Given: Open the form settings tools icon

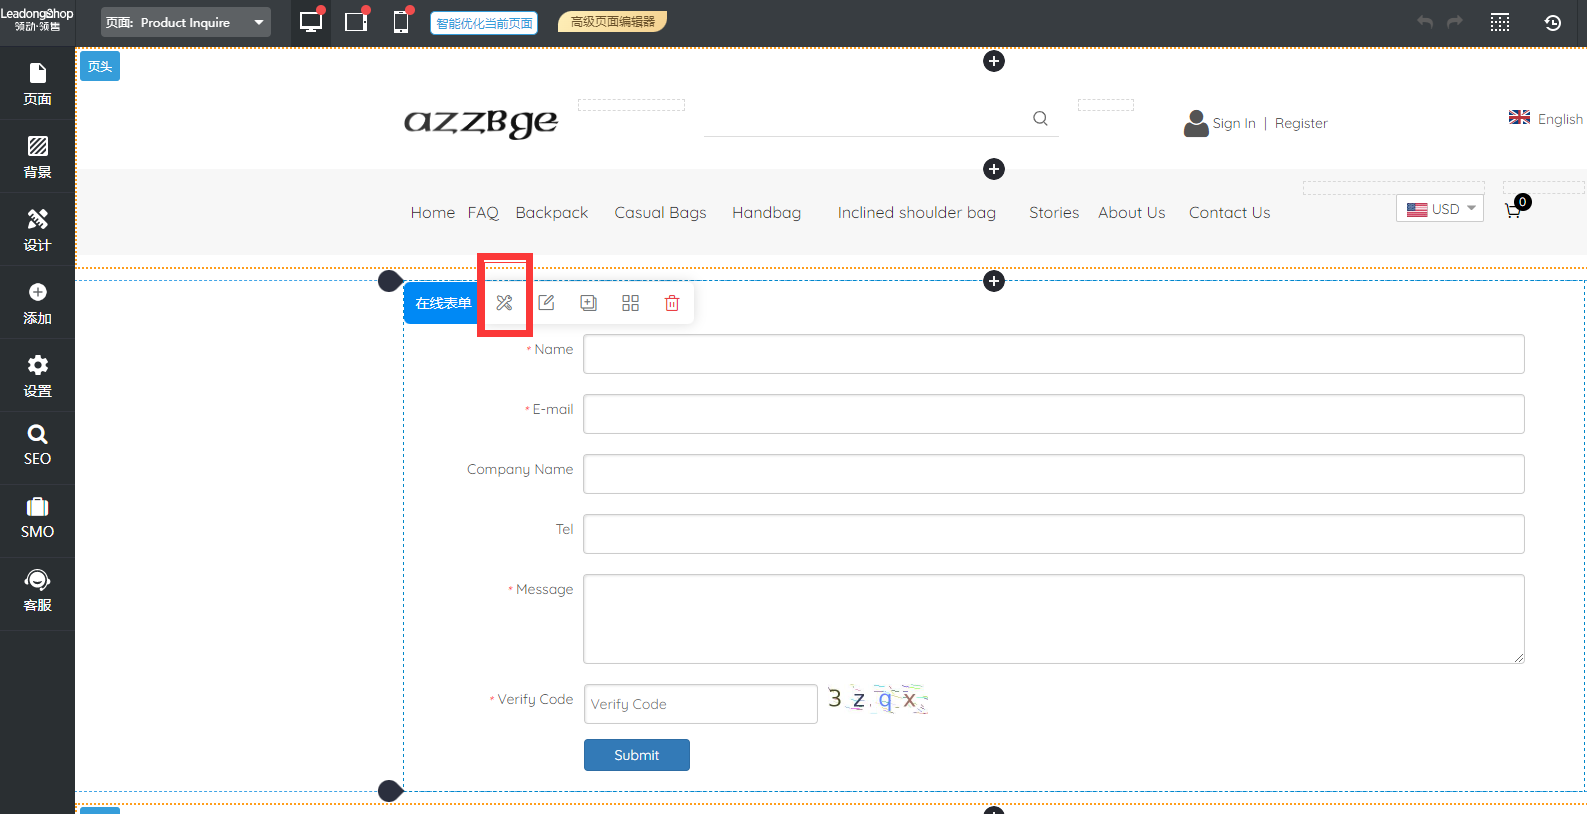Looking at the screenshot, I should (x=504, y=303).
